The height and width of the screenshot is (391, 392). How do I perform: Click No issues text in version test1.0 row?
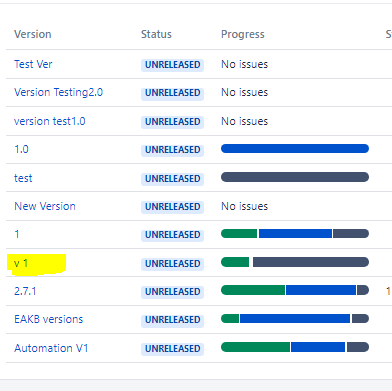pos(245,121)
